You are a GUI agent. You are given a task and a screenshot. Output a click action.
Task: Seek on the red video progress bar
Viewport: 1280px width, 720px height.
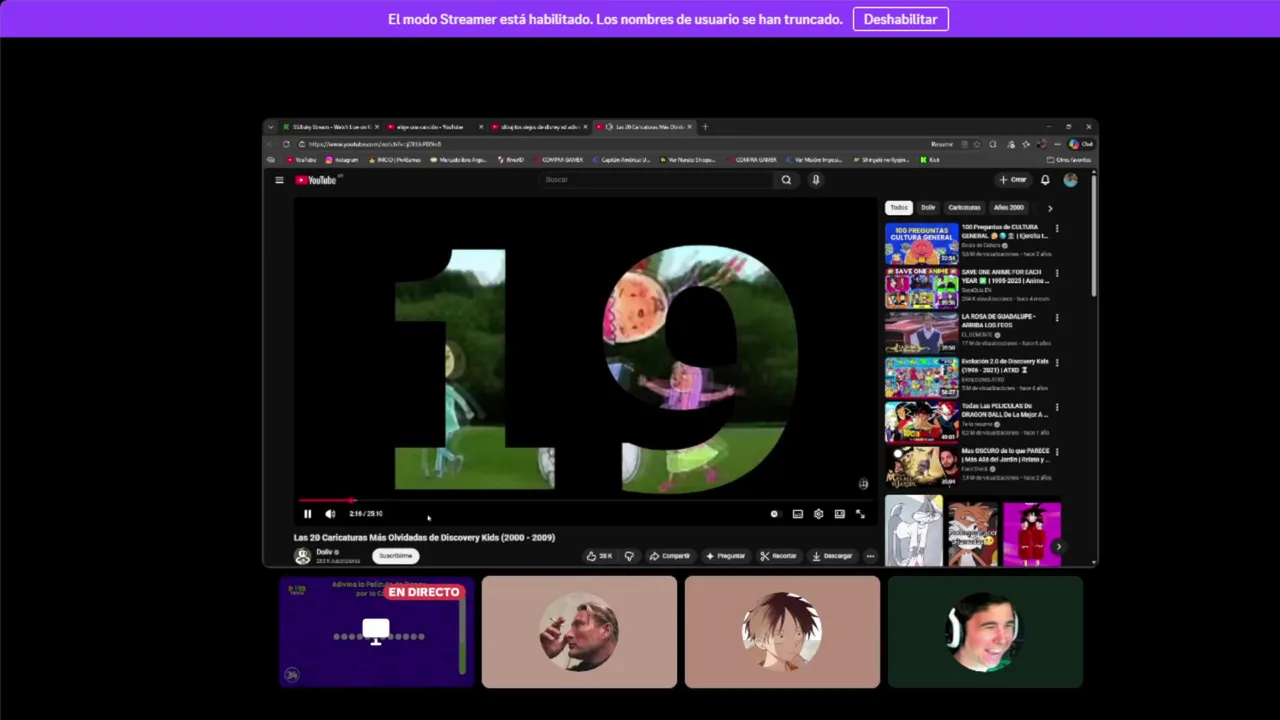point(584,500)
